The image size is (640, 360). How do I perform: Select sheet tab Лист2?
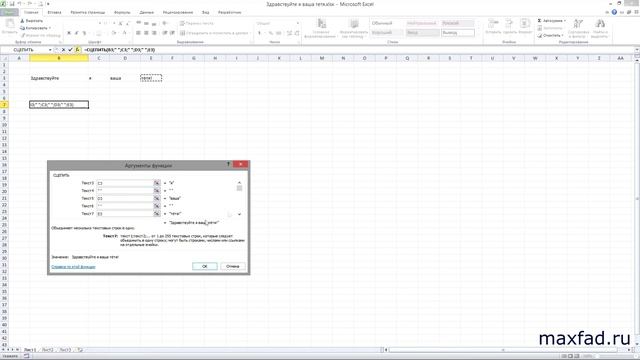(47, 350)
